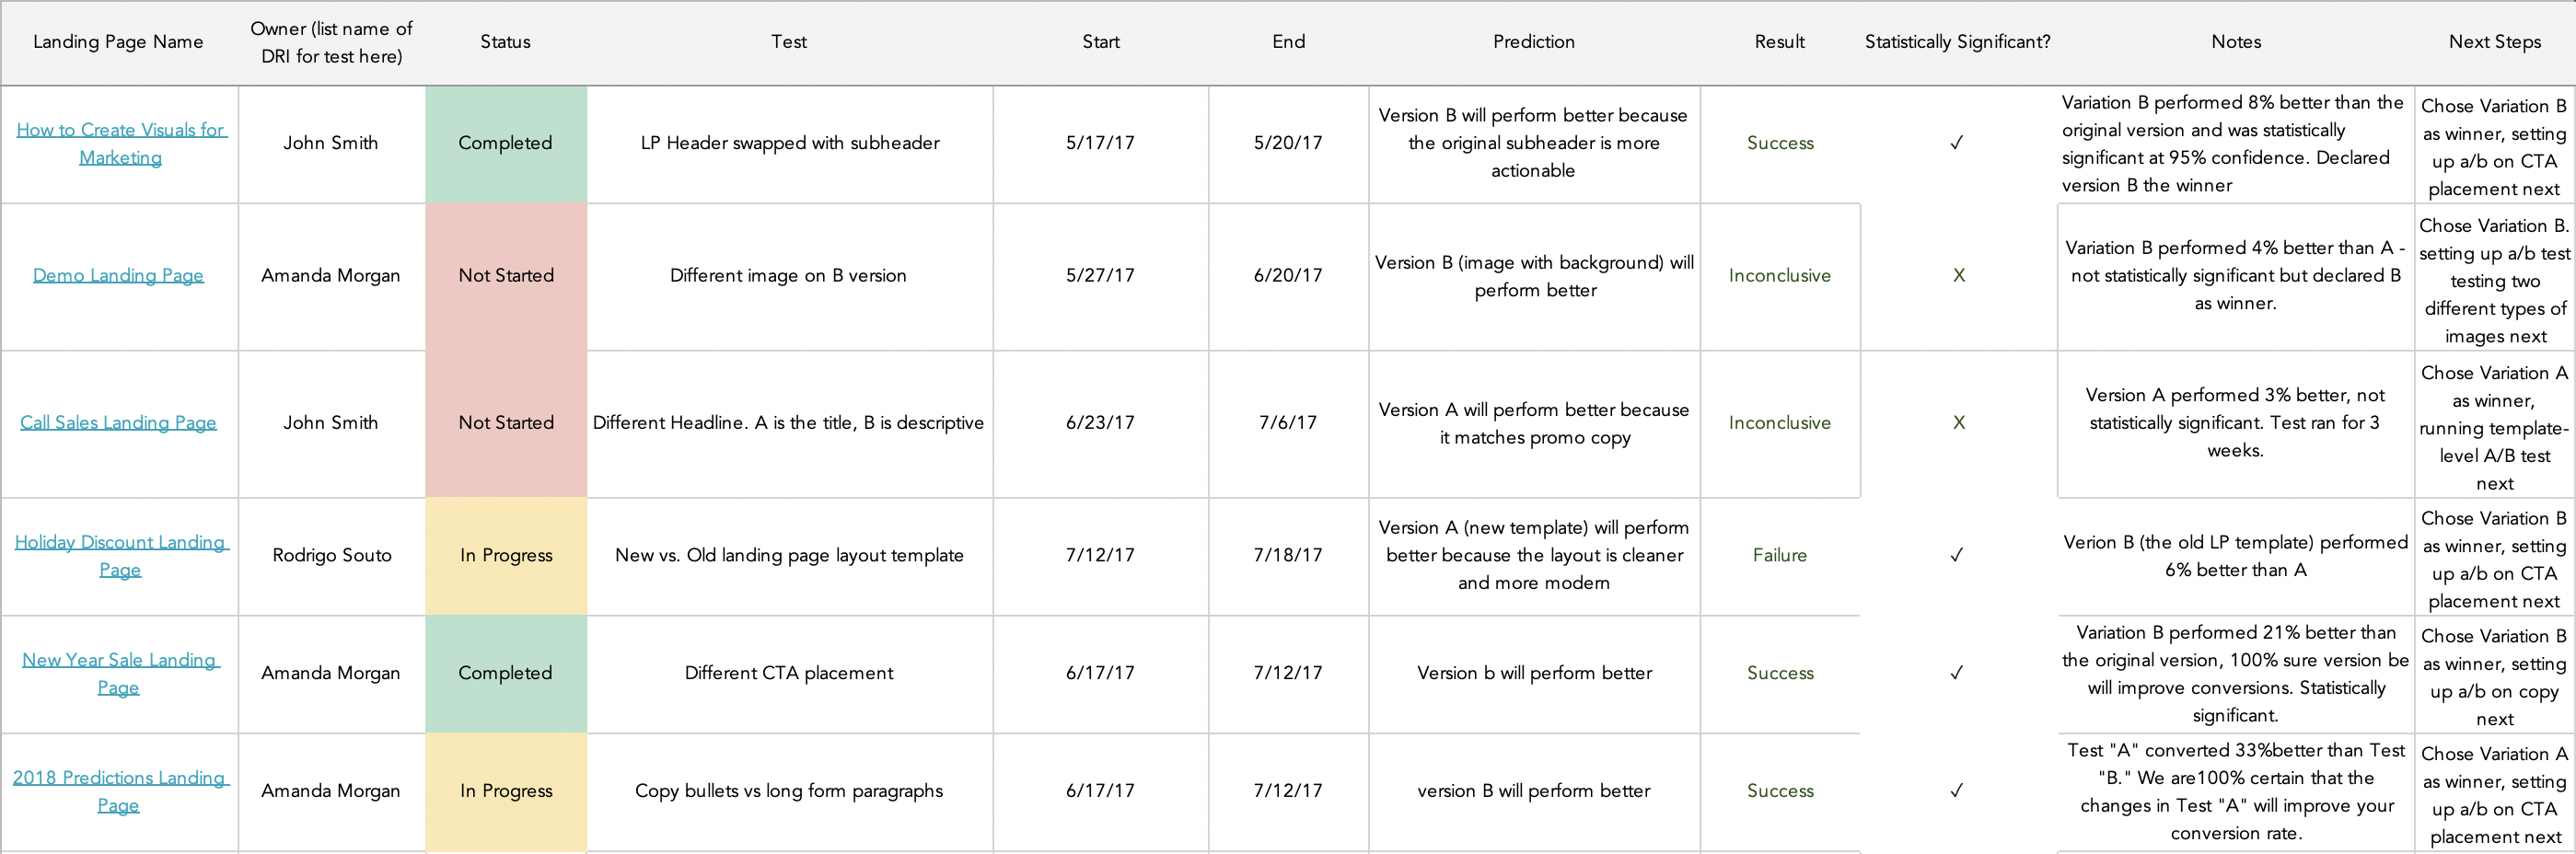Screen dimensions: 2576x854
Task: Open the 2018 Predictions Landing Page link
Action: point(120,791)
